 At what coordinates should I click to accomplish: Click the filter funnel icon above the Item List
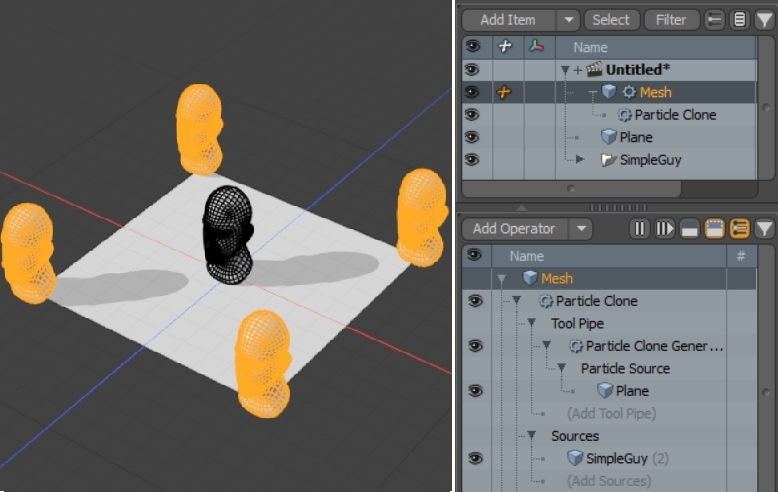(765, 20)
